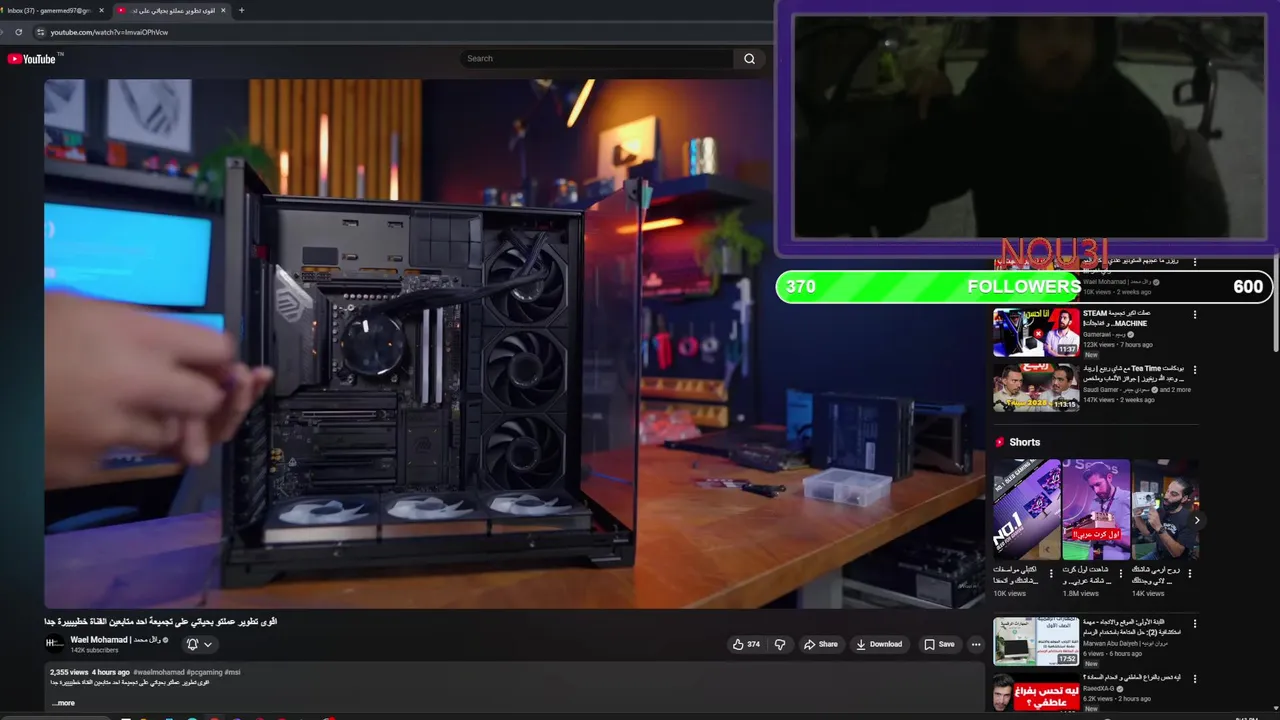
Task: Click the 147K views 2 weeks ago text
Action: 1119,399
